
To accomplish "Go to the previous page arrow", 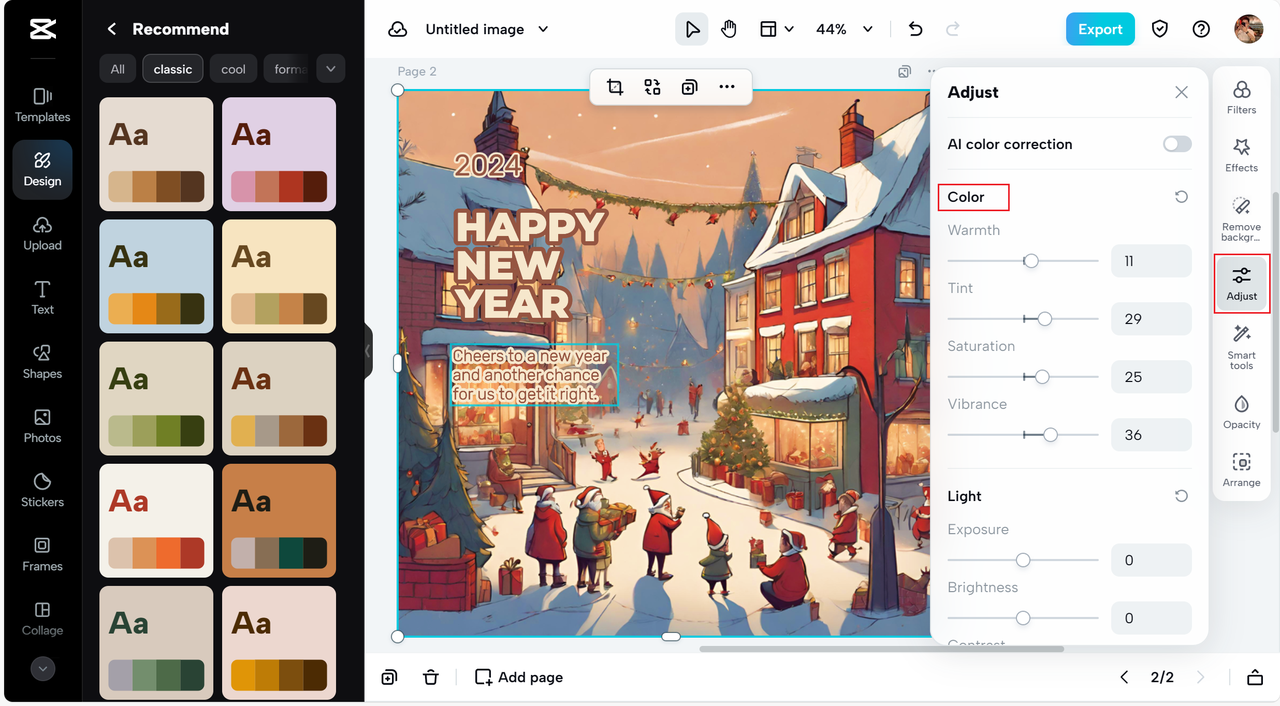I will point(1124,677).
